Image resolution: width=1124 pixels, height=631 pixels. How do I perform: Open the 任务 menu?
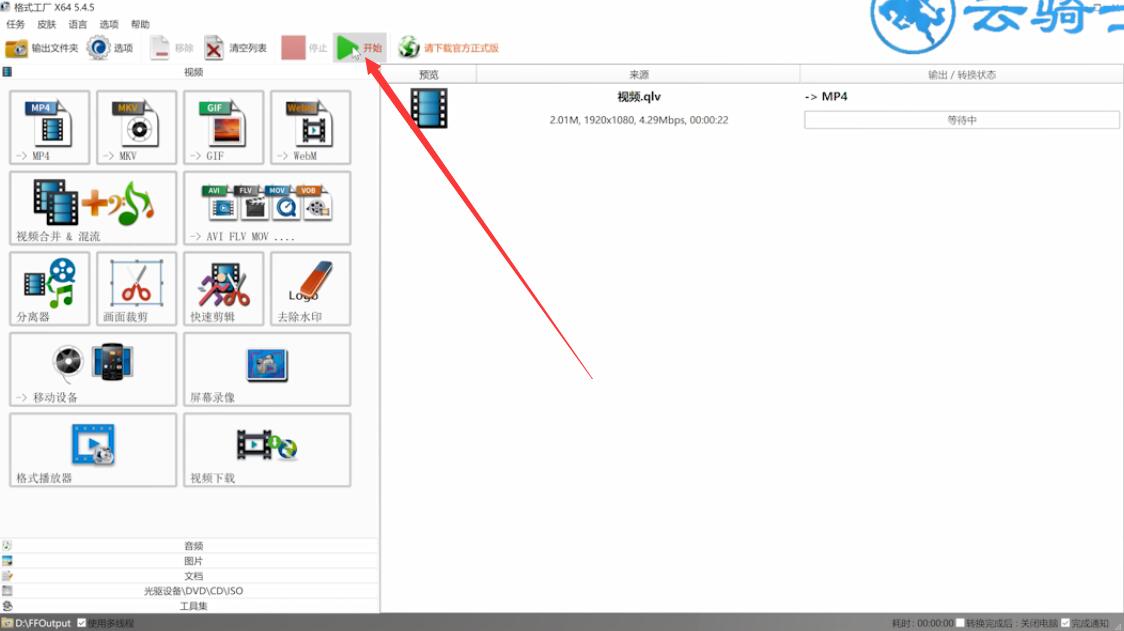pos(15,24)
